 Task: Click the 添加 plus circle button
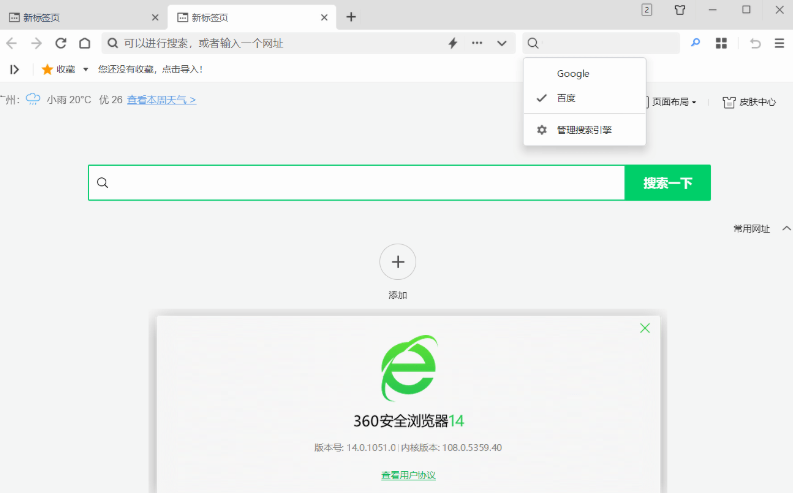click(398, 262)
